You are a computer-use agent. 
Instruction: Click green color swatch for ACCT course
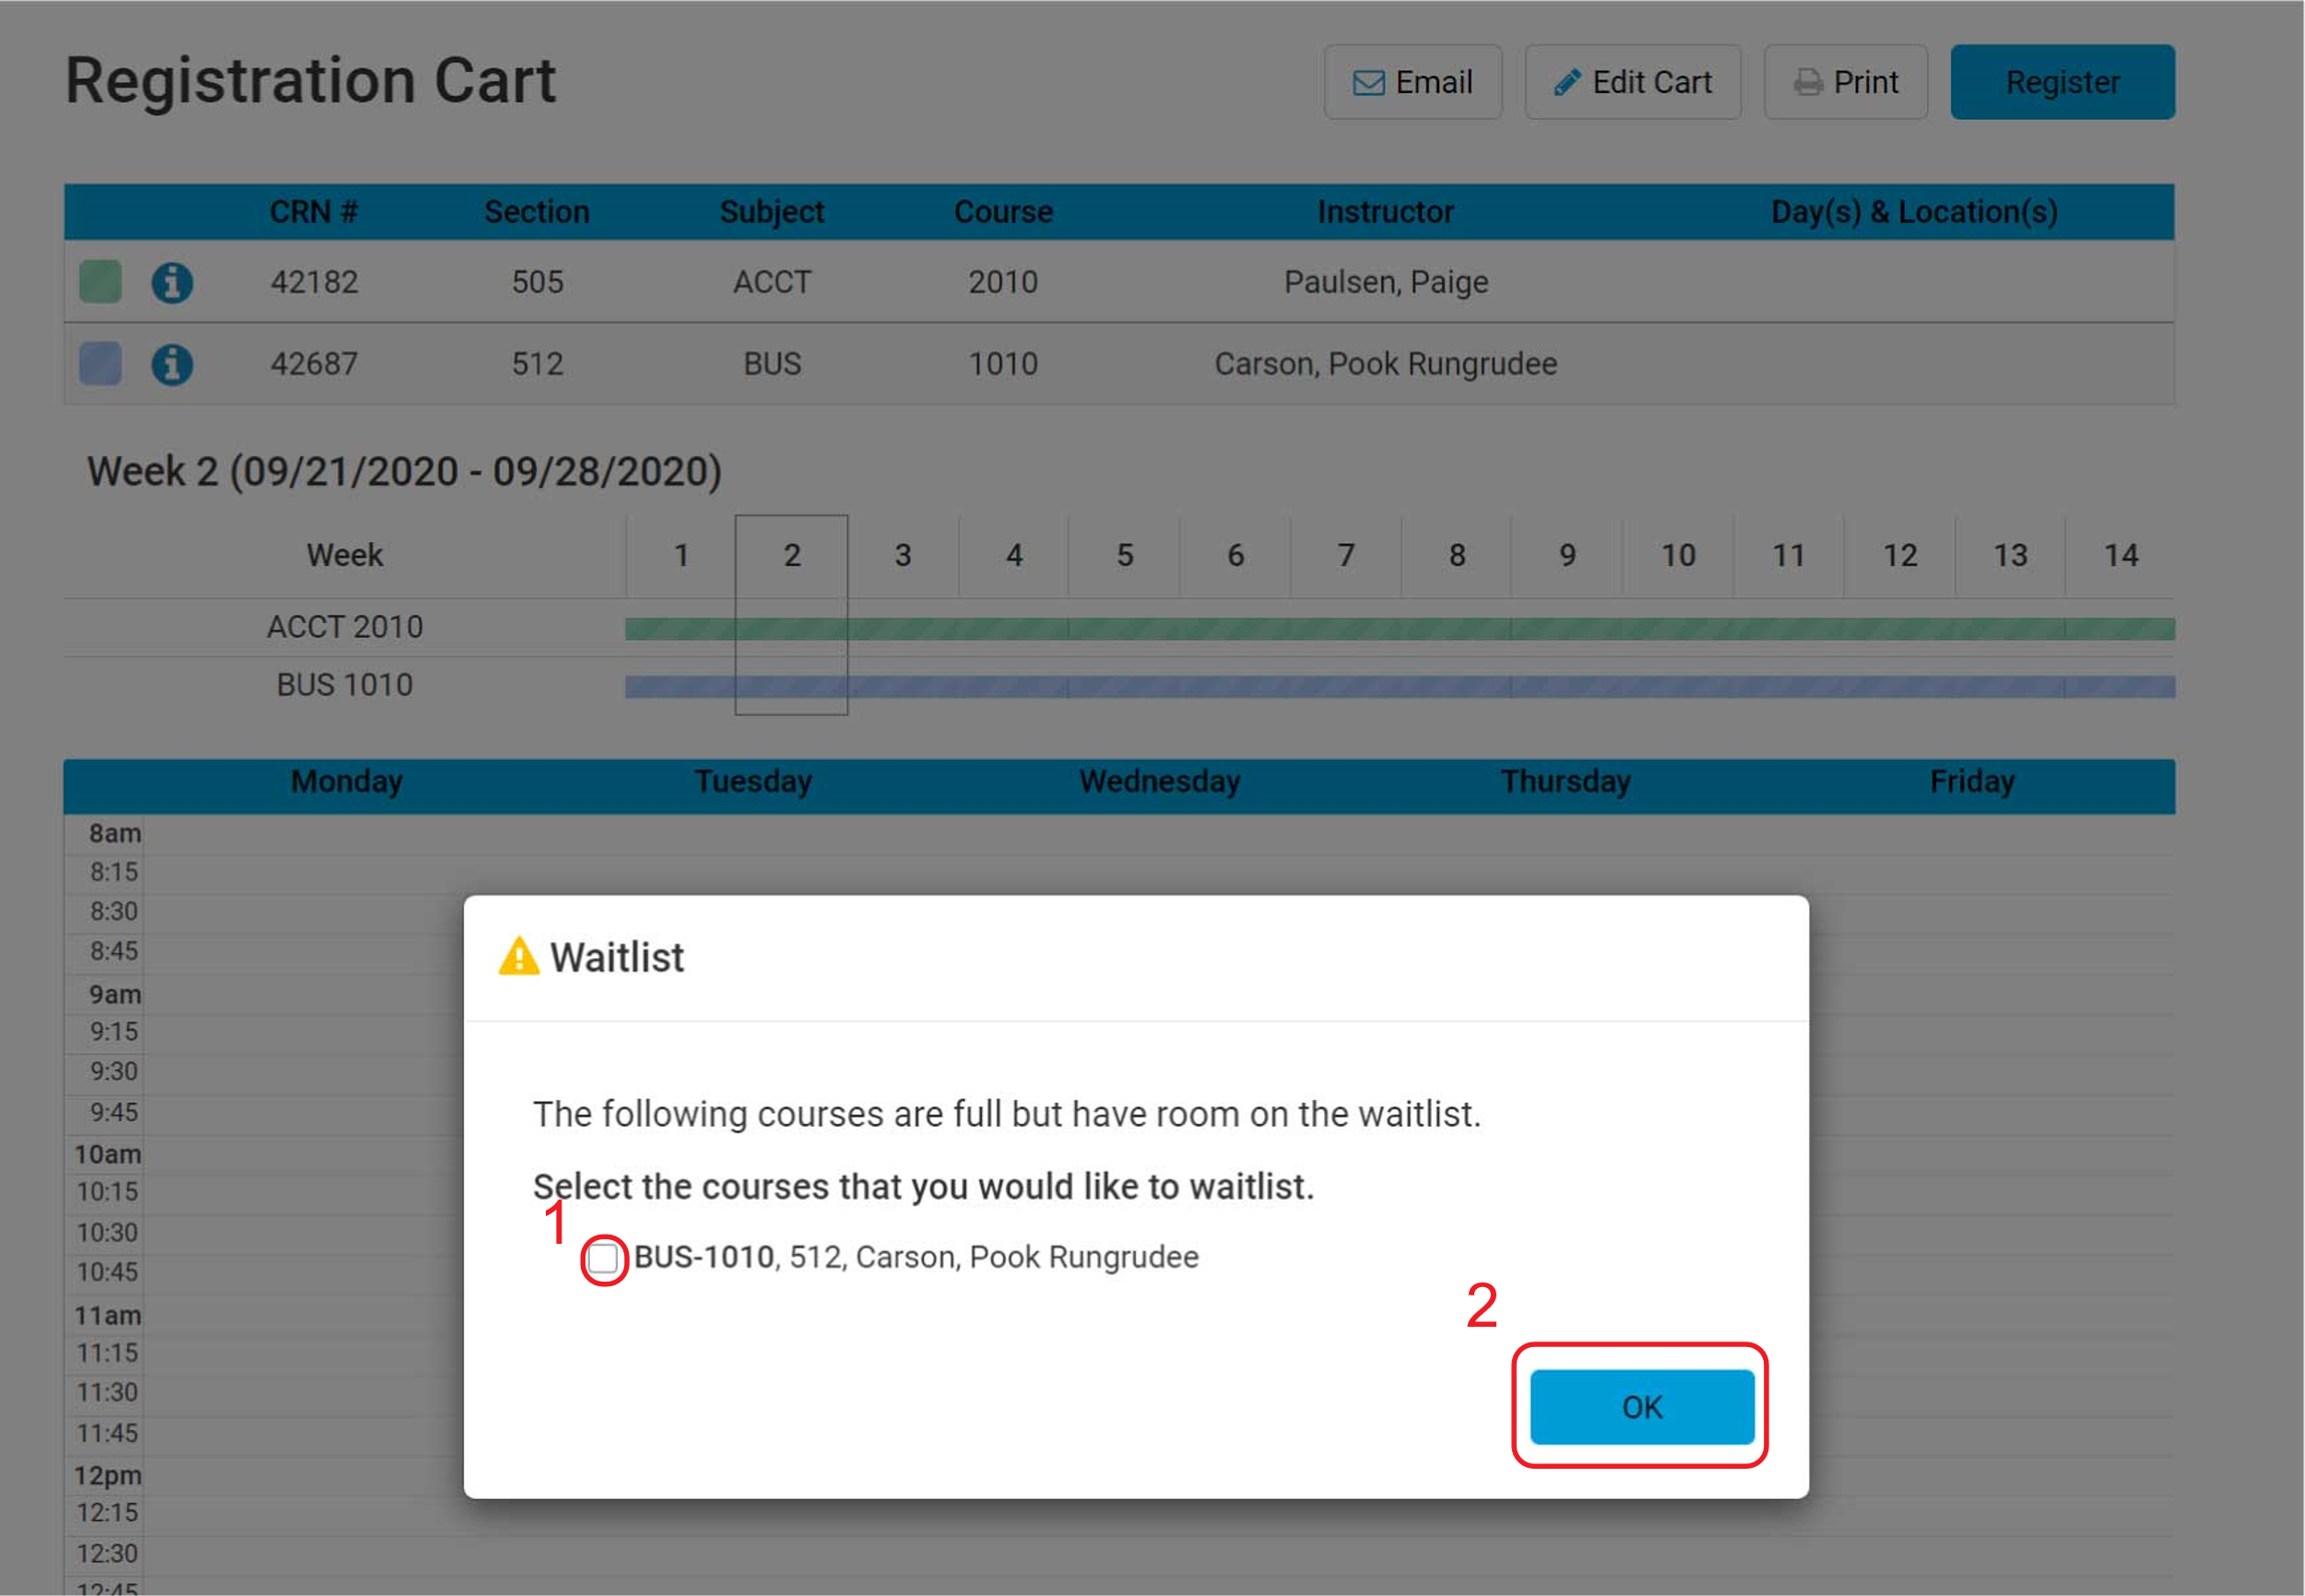(x=100, y=281)
